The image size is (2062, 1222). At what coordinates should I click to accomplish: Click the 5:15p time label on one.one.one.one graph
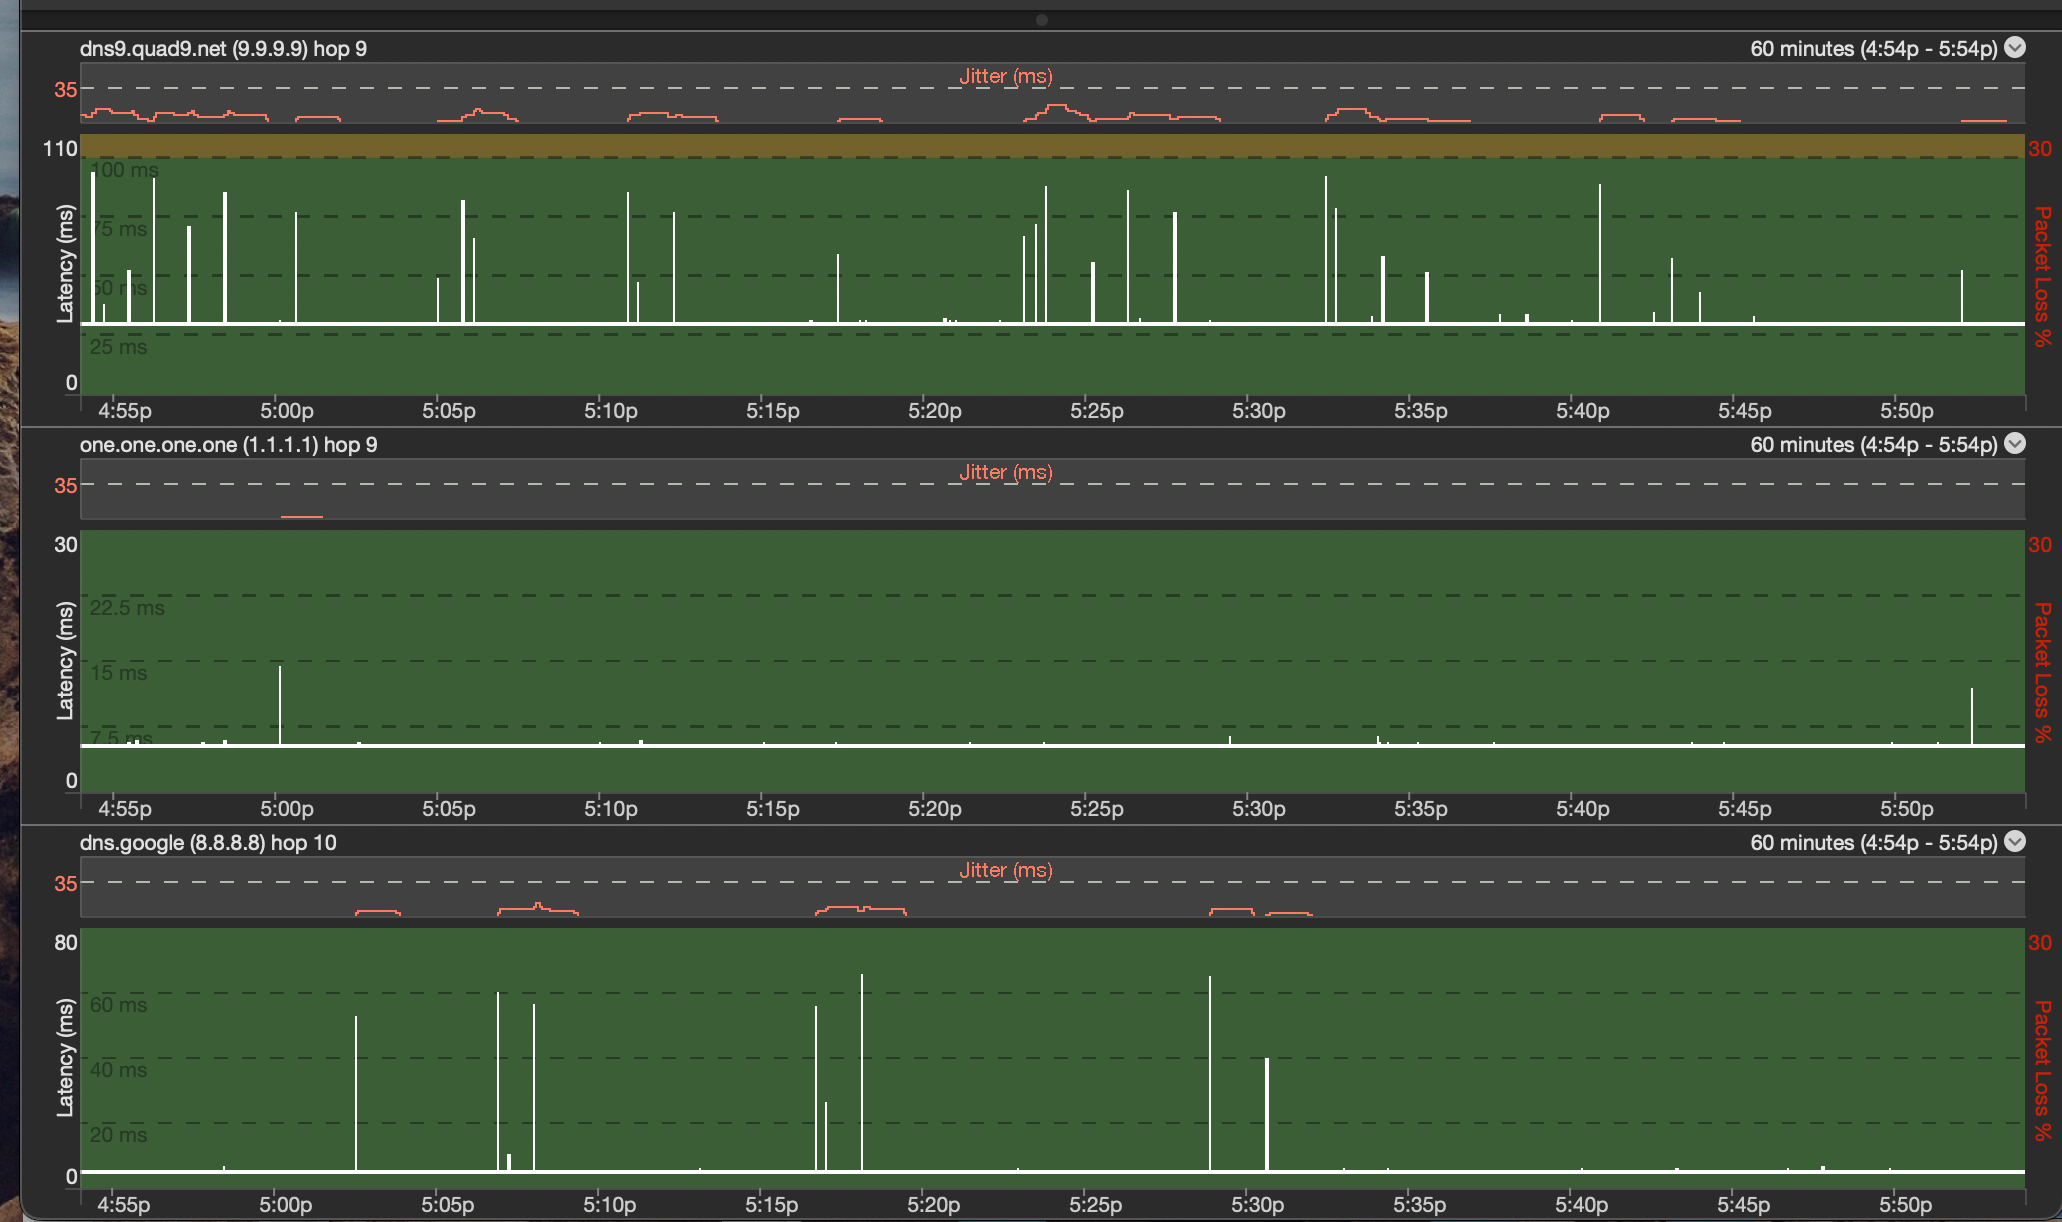[x=773, y=808]
